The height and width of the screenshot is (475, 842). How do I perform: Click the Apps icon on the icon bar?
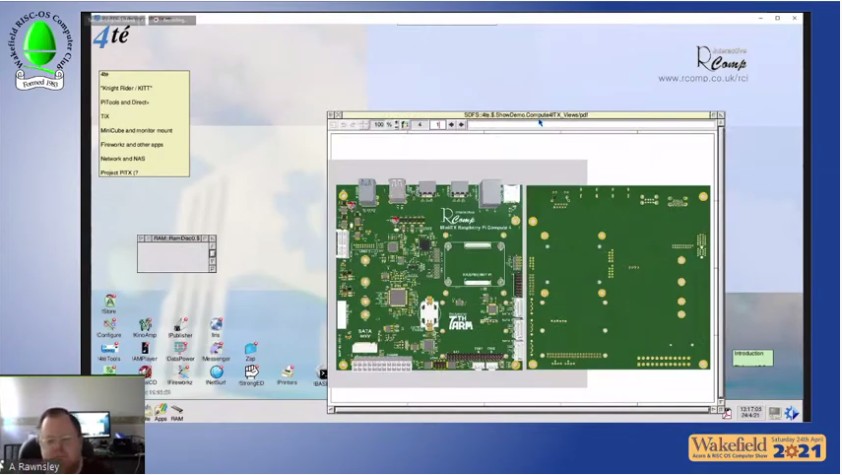(x=161, y=412)
